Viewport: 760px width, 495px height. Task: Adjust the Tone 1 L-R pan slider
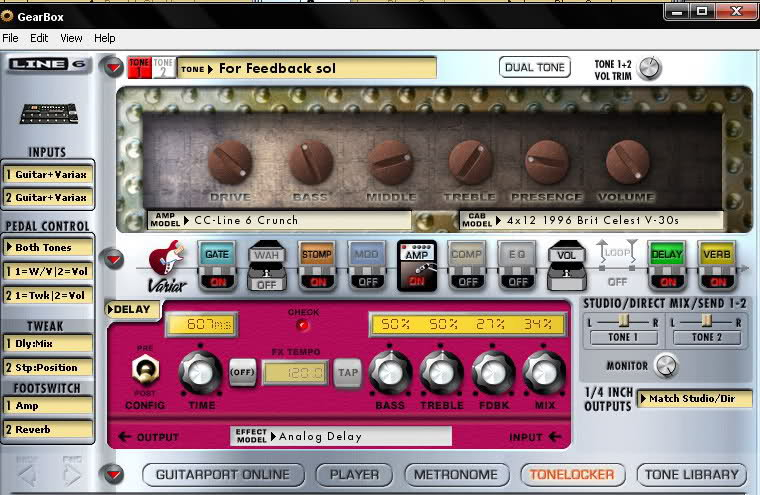621,320
